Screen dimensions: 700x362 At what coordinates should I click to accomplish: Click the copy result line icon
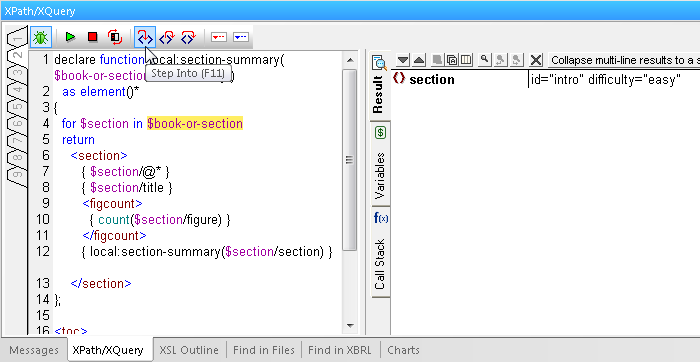click(x=438, y=60)
